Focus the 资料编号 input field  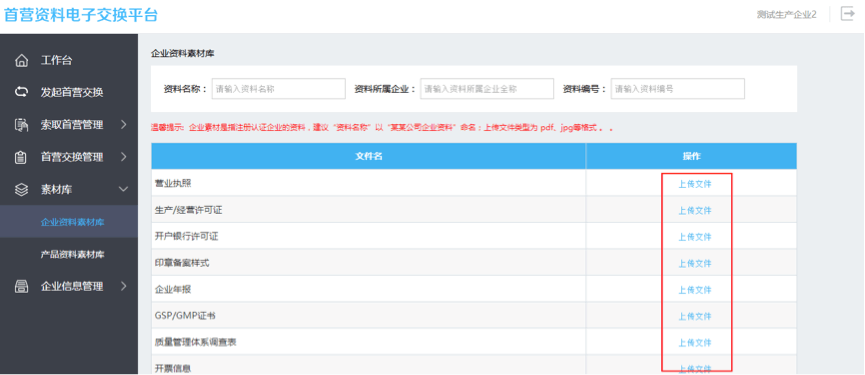coord(677,89)
